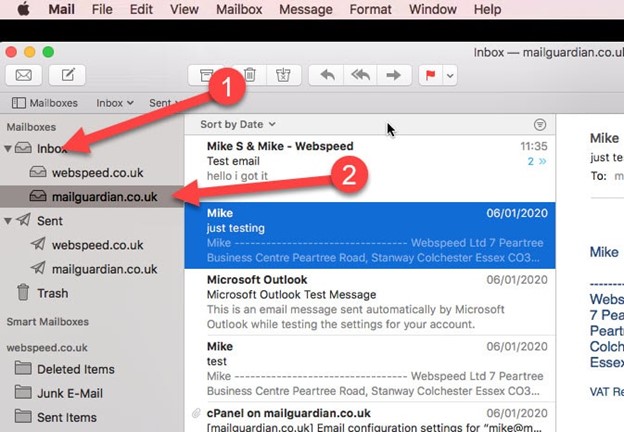Reply to the selected message

[327, 75]
